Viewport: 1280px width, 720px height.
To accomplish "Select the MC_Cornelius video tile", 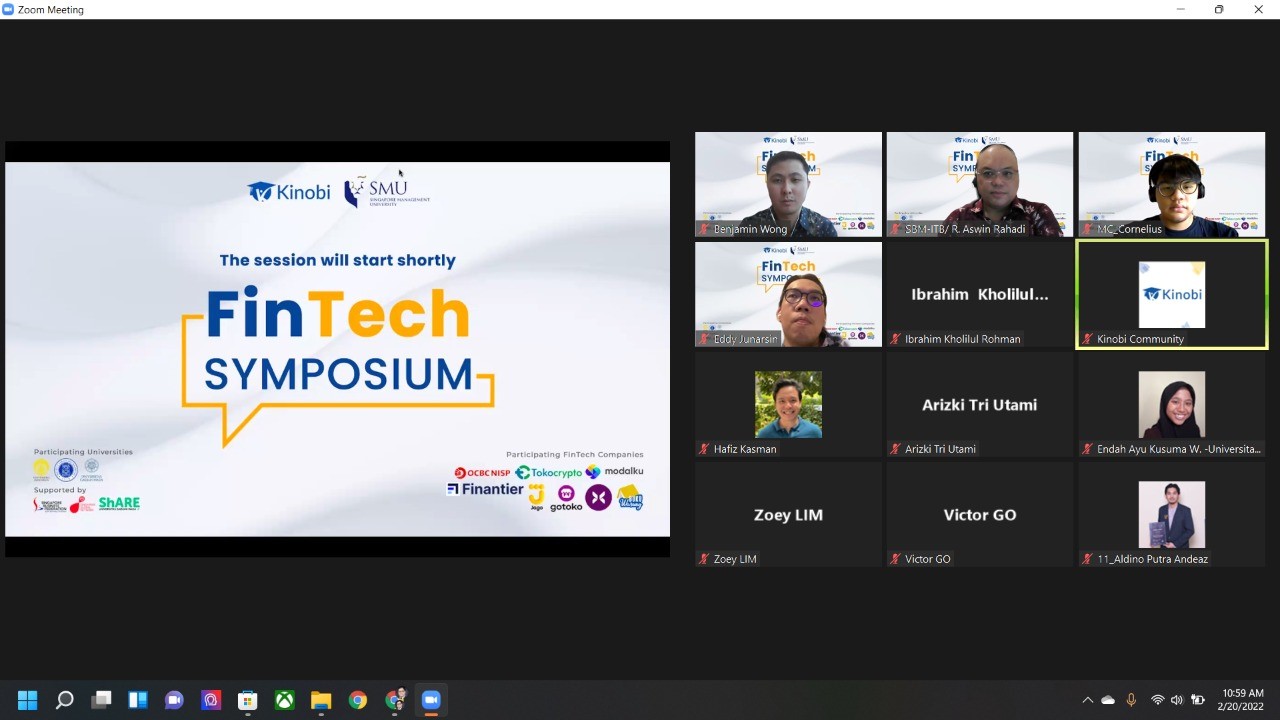I will coord(1171,184).
